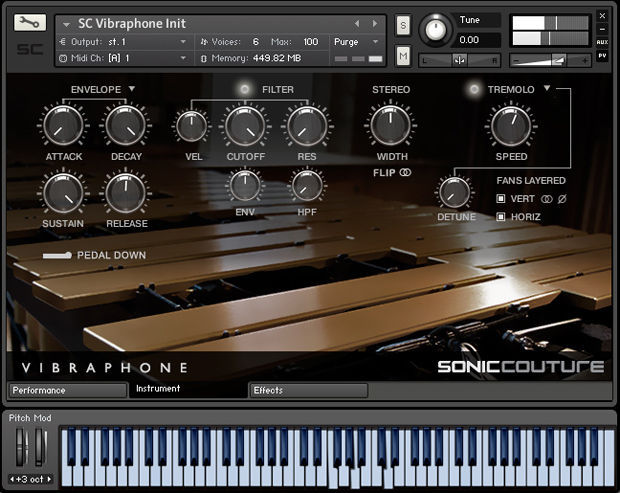
Task: Click the SC Vibraphone Init name
Action: (x=132, y=23)
